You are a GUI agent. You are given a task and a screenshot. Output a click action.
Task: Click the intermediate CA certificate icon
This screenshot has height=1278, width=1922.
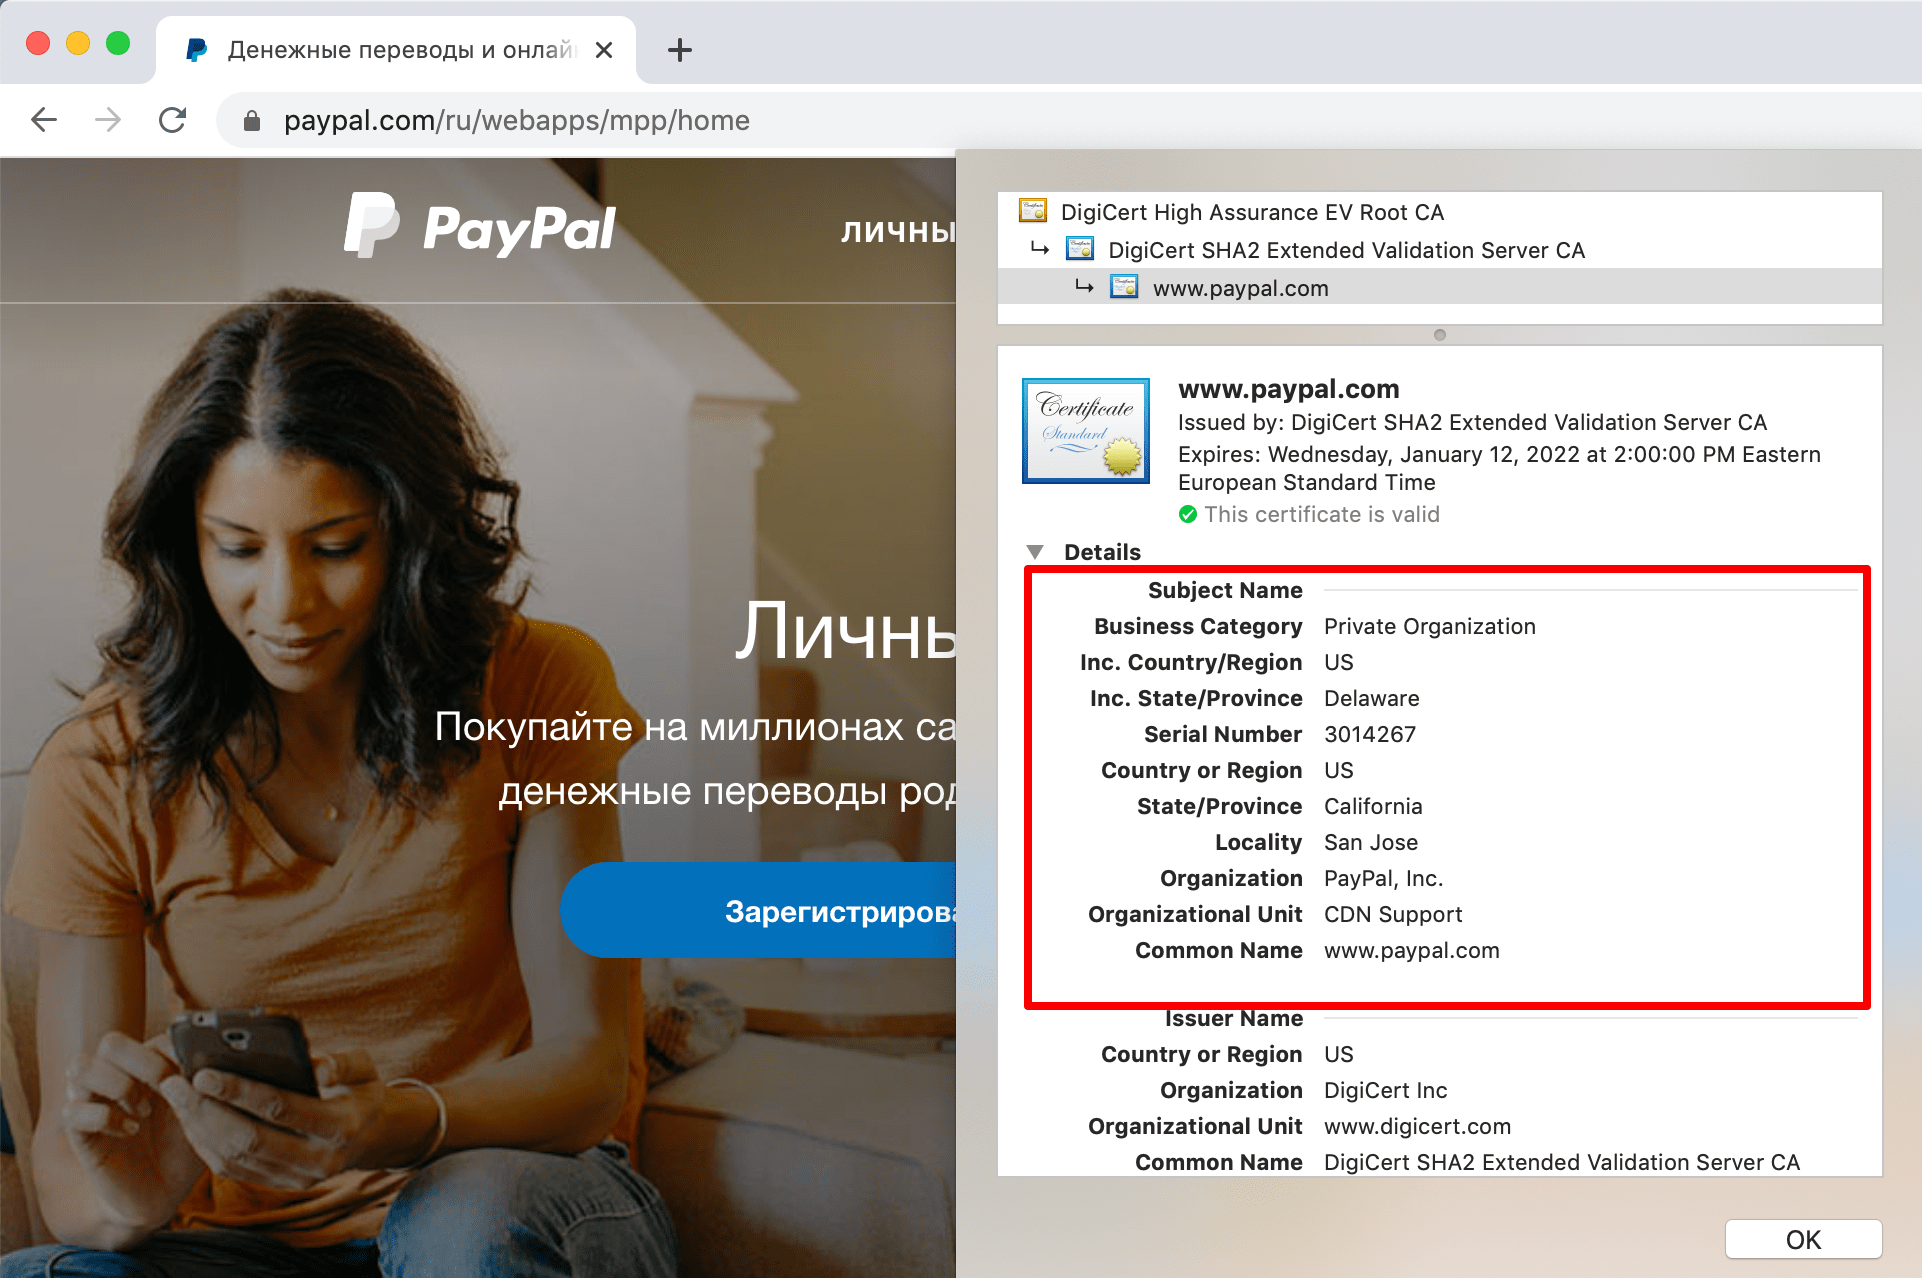(x=1080, y=249)
